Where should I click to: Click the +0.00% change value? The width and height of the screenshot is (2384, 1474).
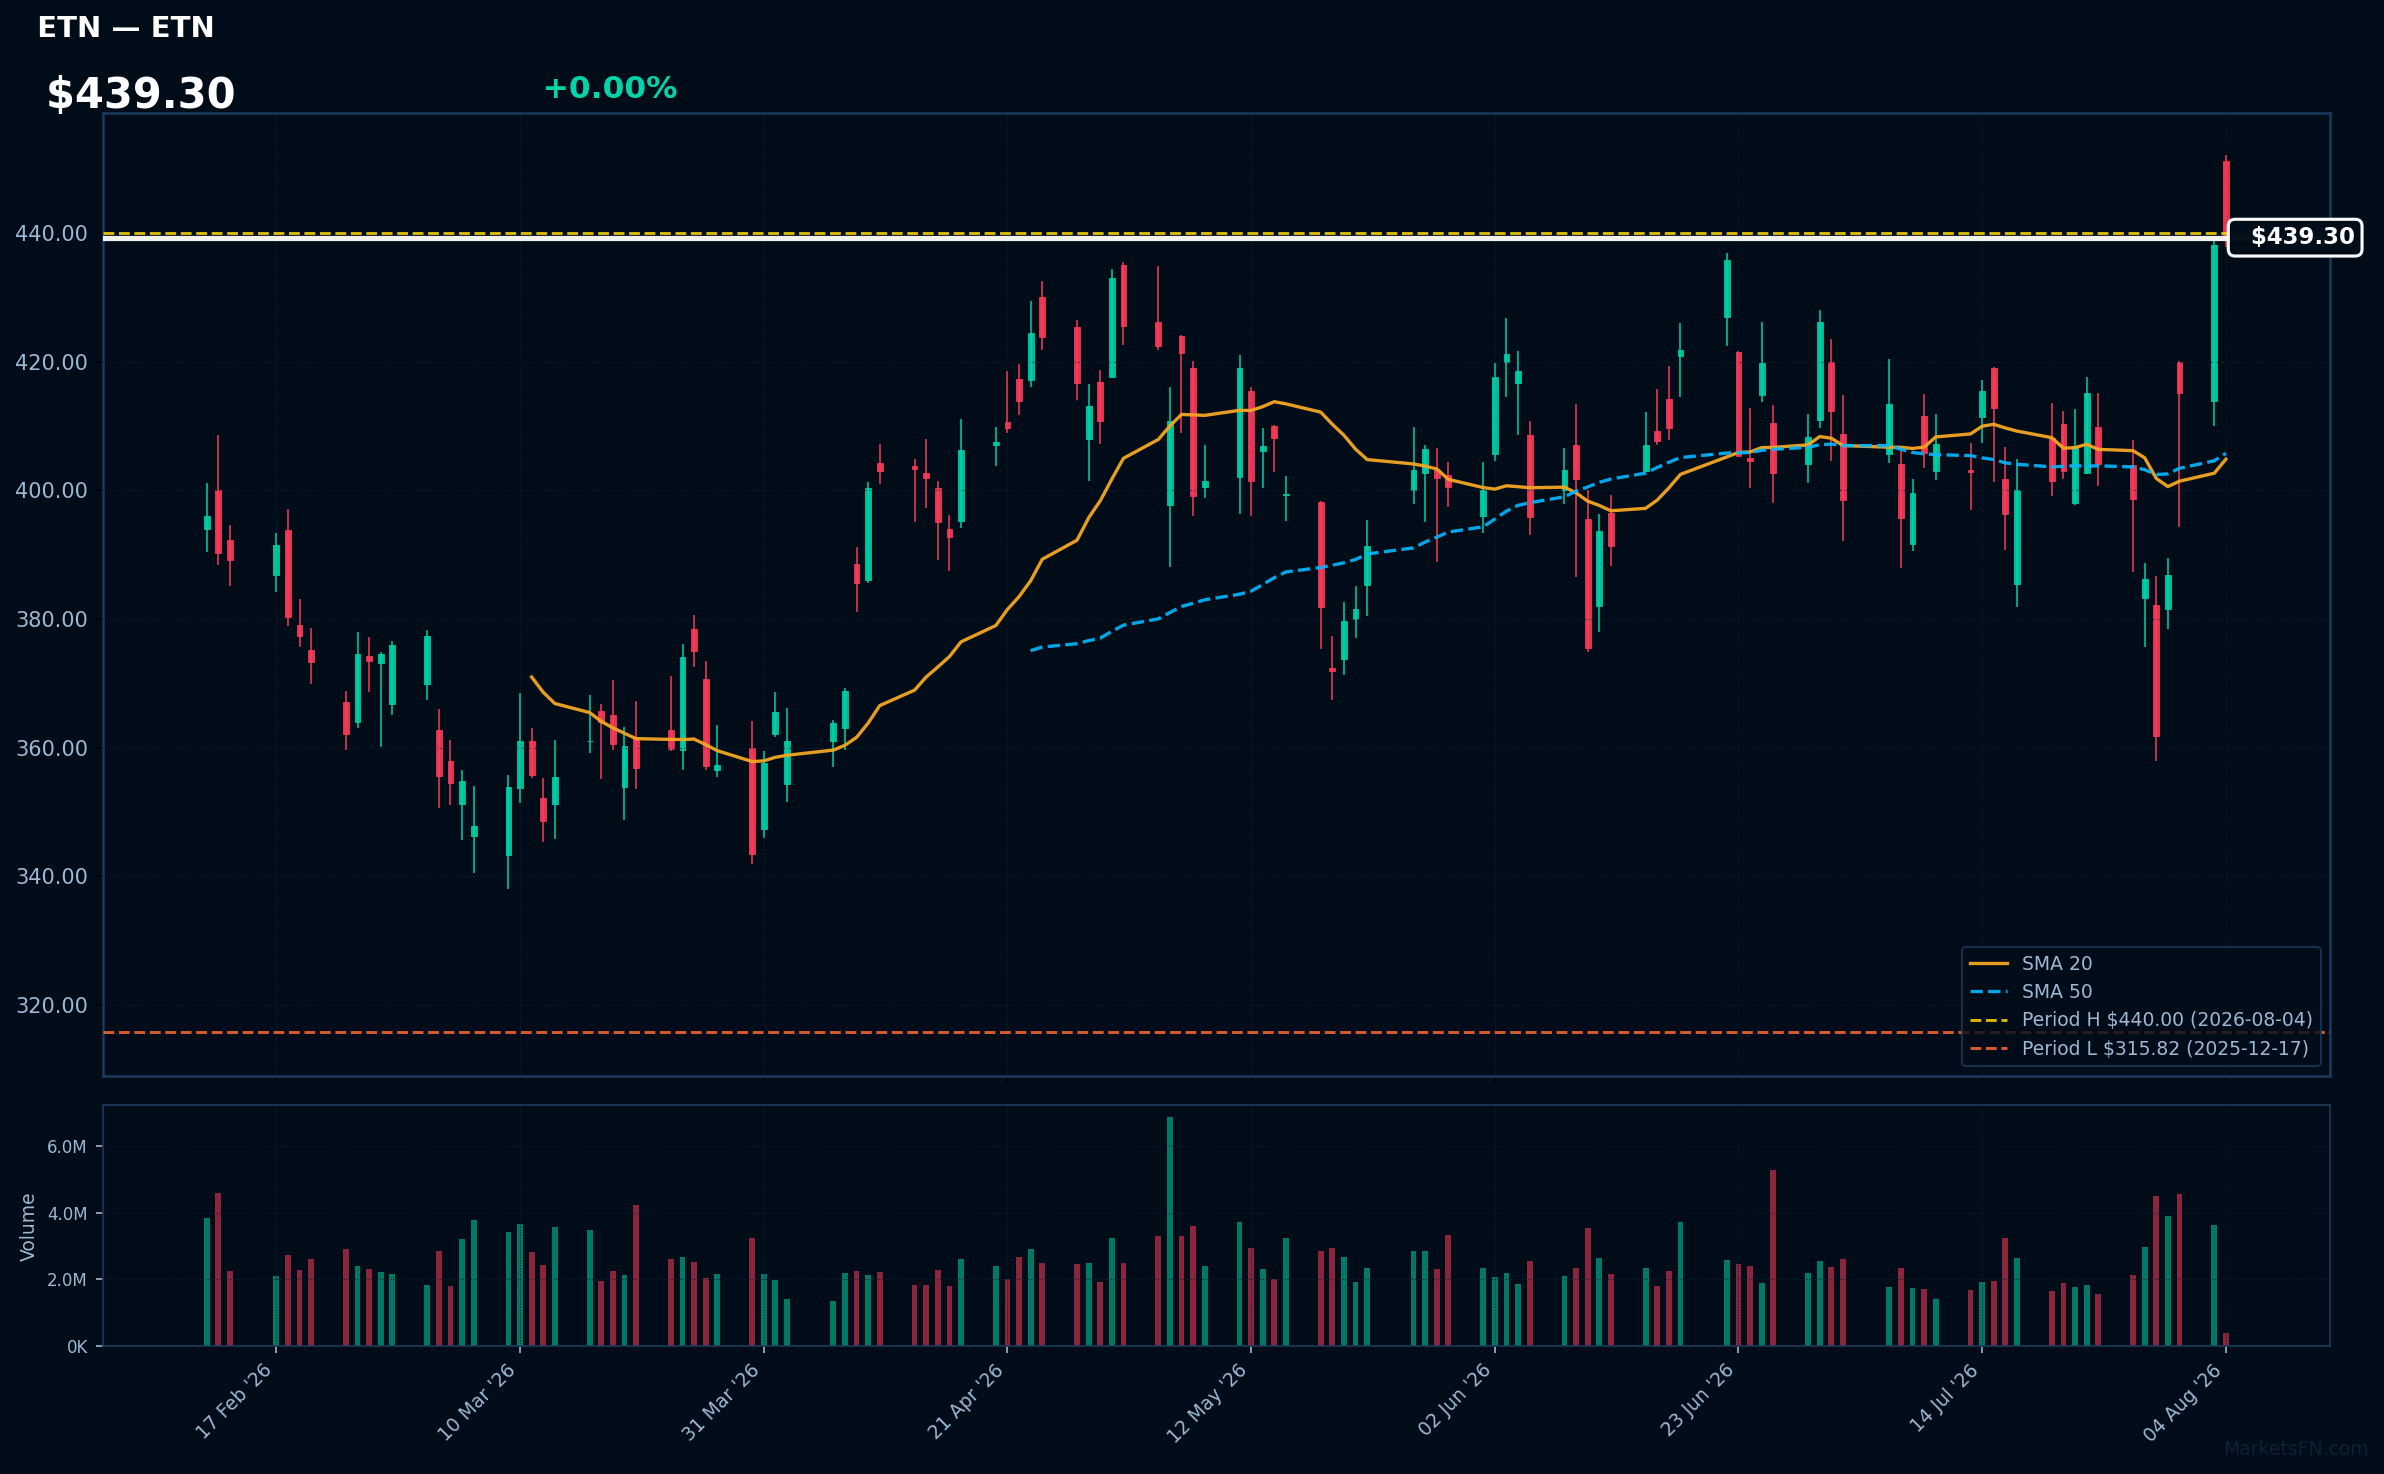610,88
